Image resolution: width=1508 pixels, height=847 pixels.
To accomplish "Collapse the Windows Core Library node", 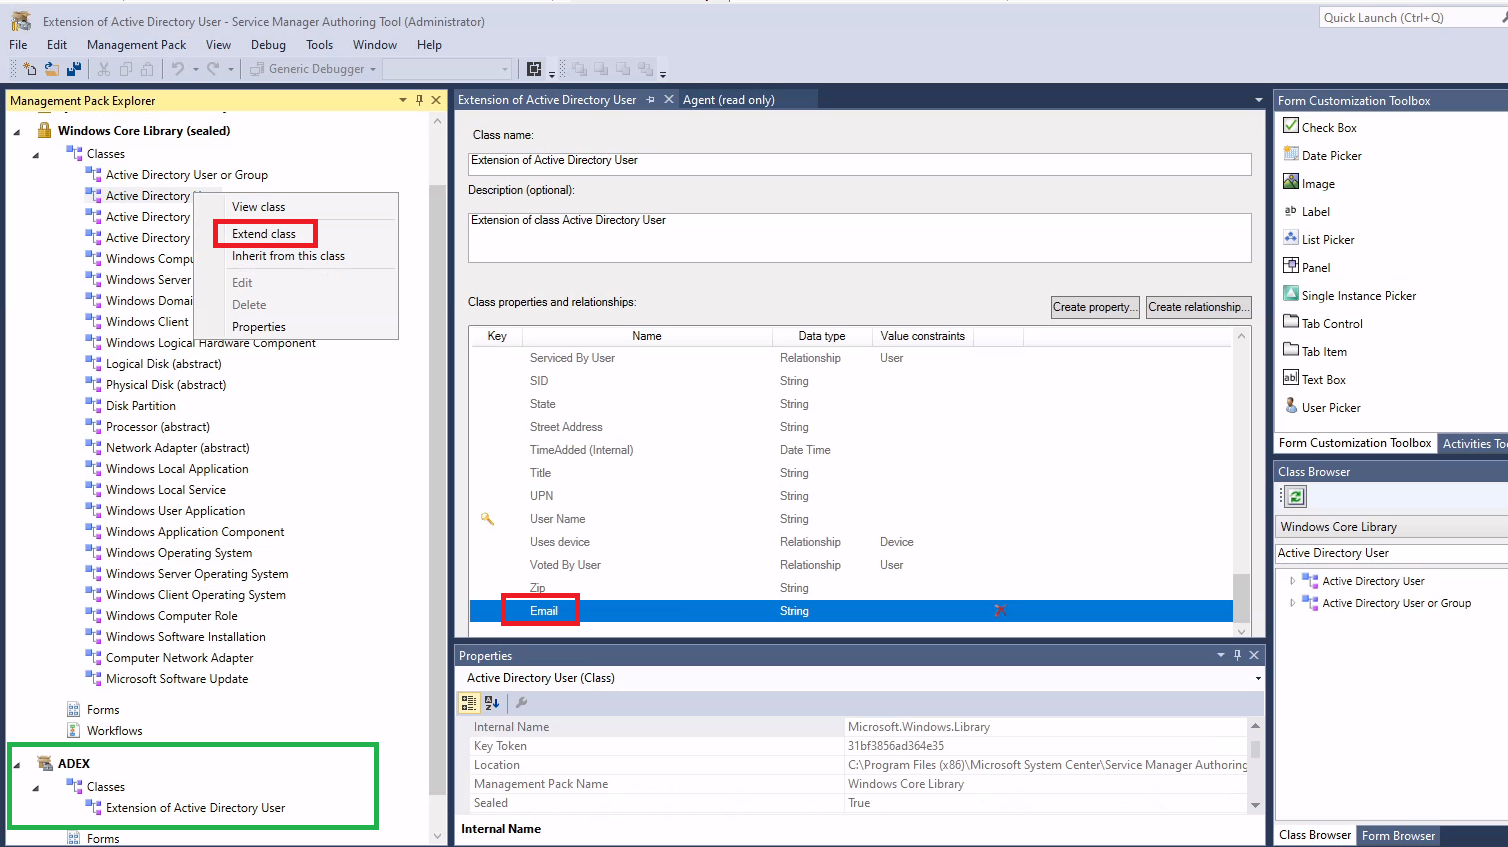I will (17, 132).
